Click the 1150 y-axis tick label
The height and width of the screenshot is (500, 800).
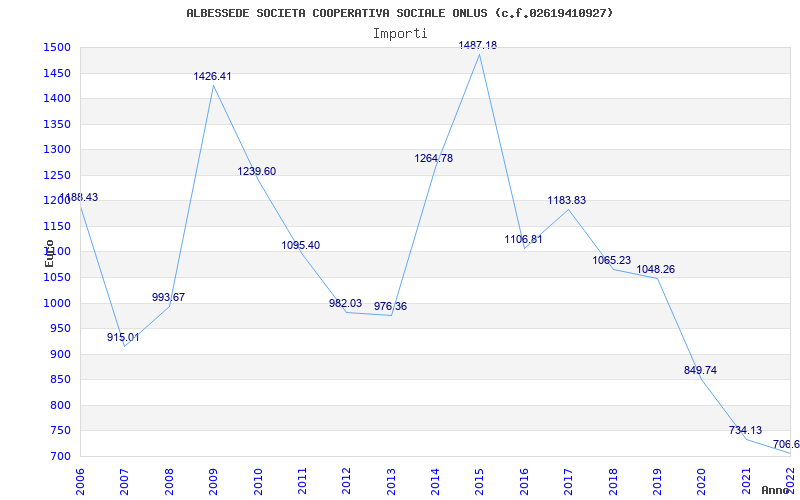tap(58, 227)
